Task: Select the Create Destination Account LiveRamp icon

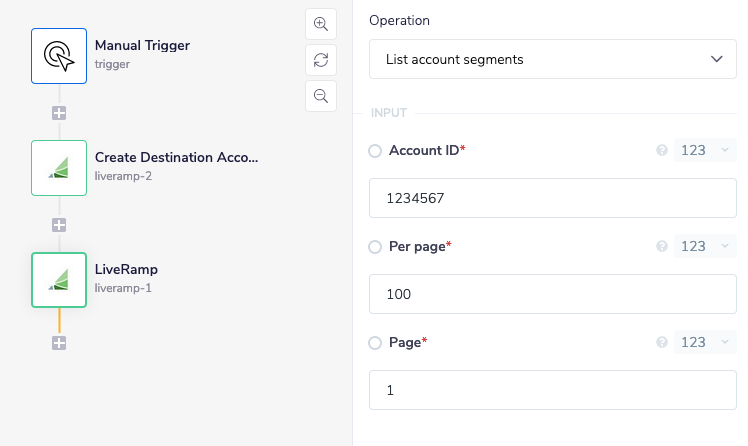Action: 59,168
